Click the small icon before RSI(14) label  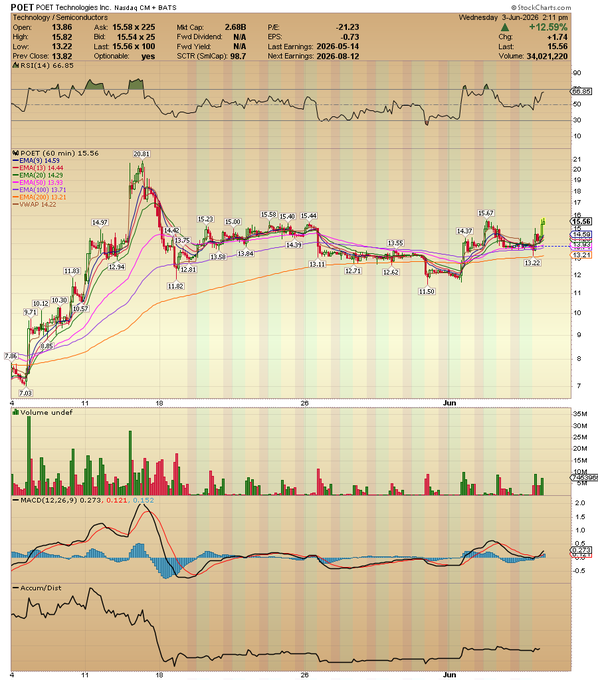click(16, 65)
